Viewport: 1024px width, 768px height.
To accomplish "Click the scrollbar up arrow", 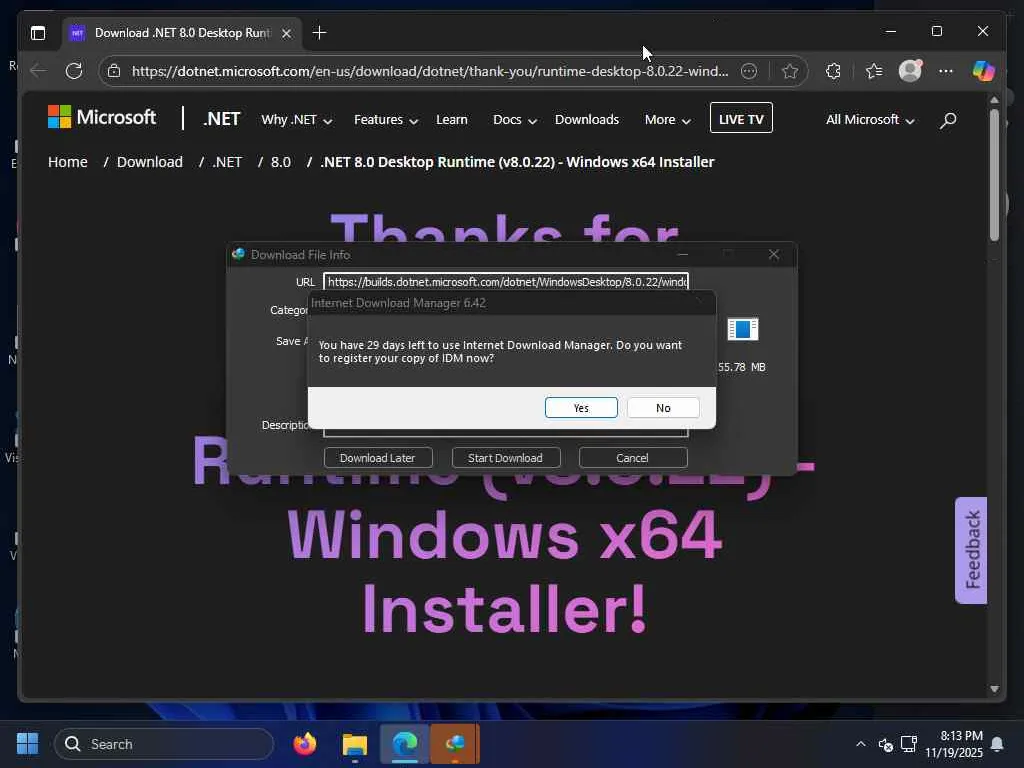I will [x=994, y=100].
